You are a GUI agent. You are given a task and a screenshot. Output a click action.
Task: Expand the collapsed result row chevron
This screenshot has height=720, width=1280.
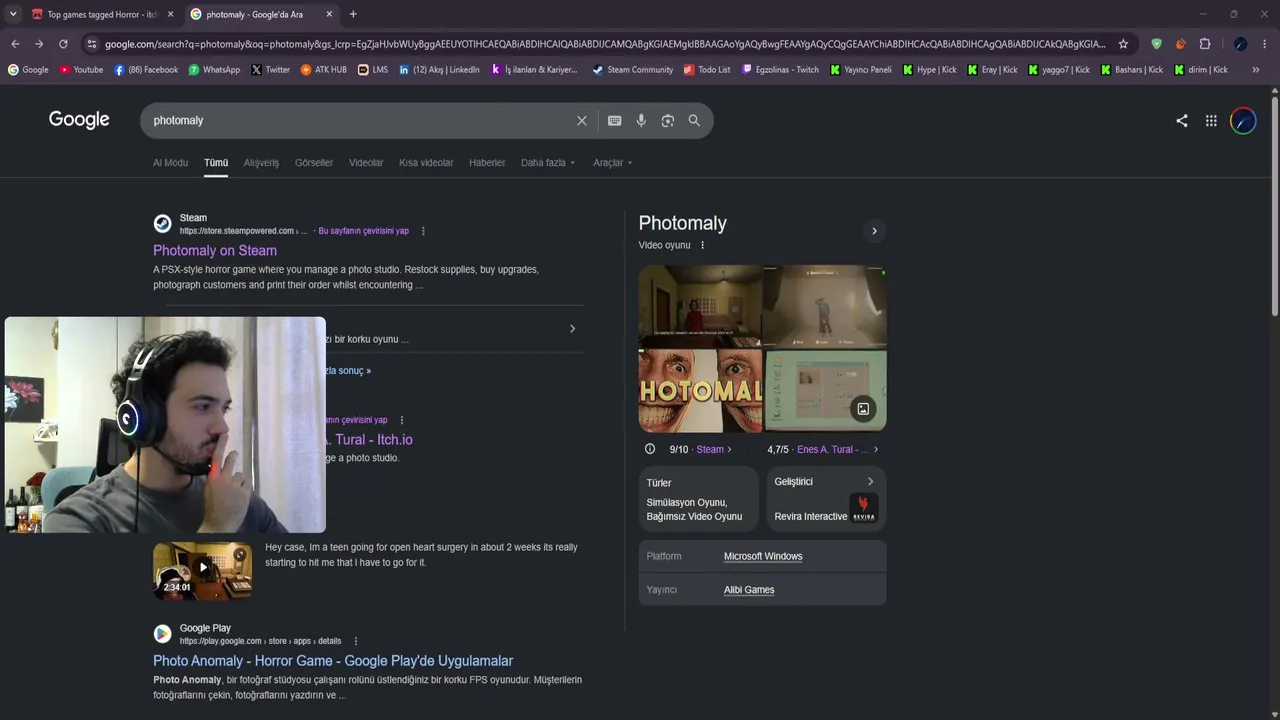tap(572, 328)
